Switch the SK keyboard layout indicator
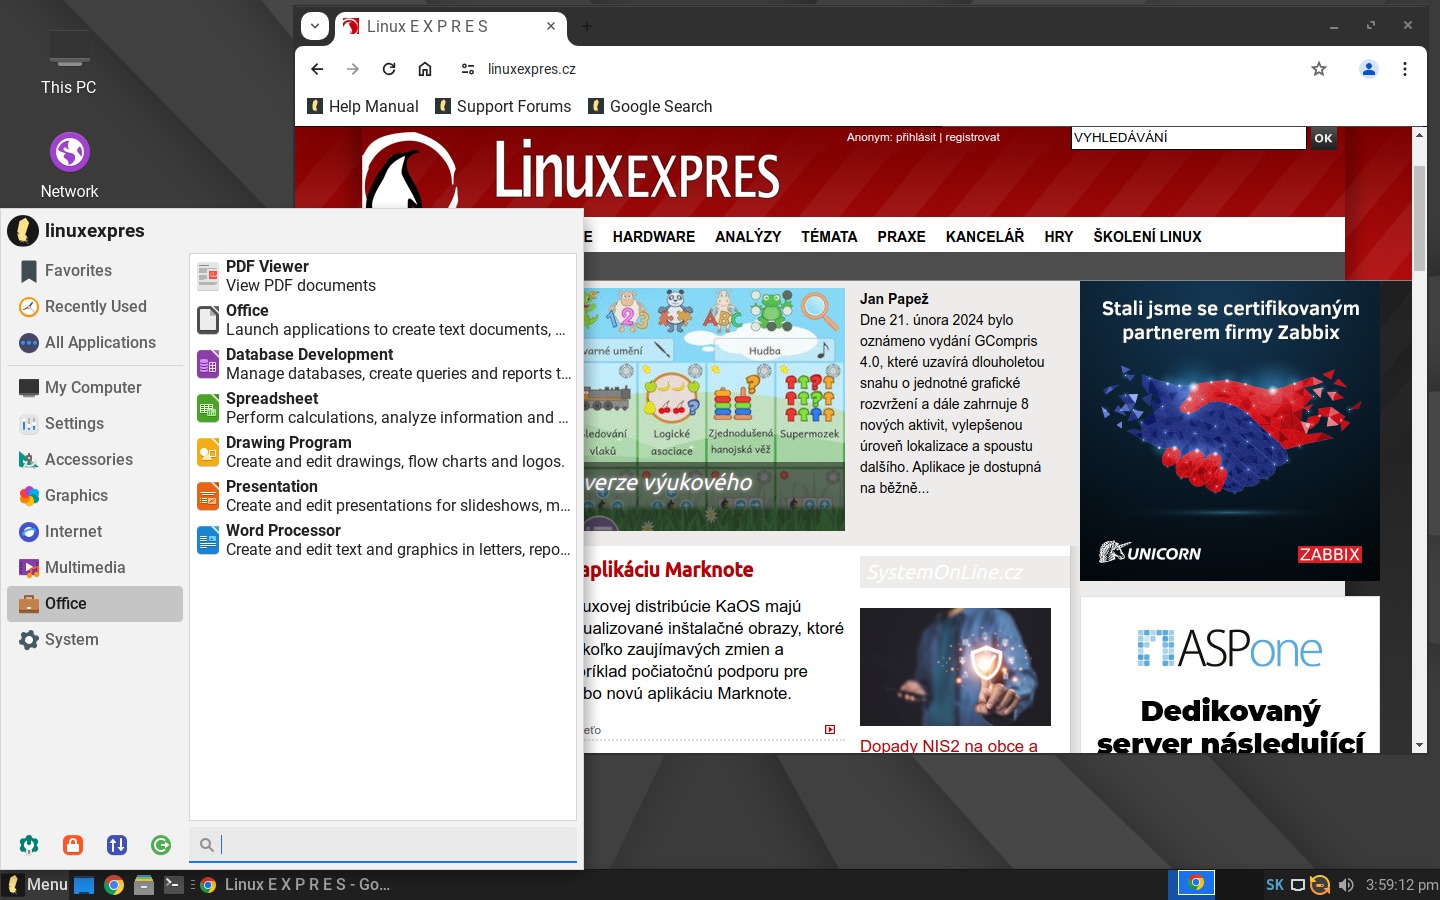1440x900 pixels. point(1274,885)
